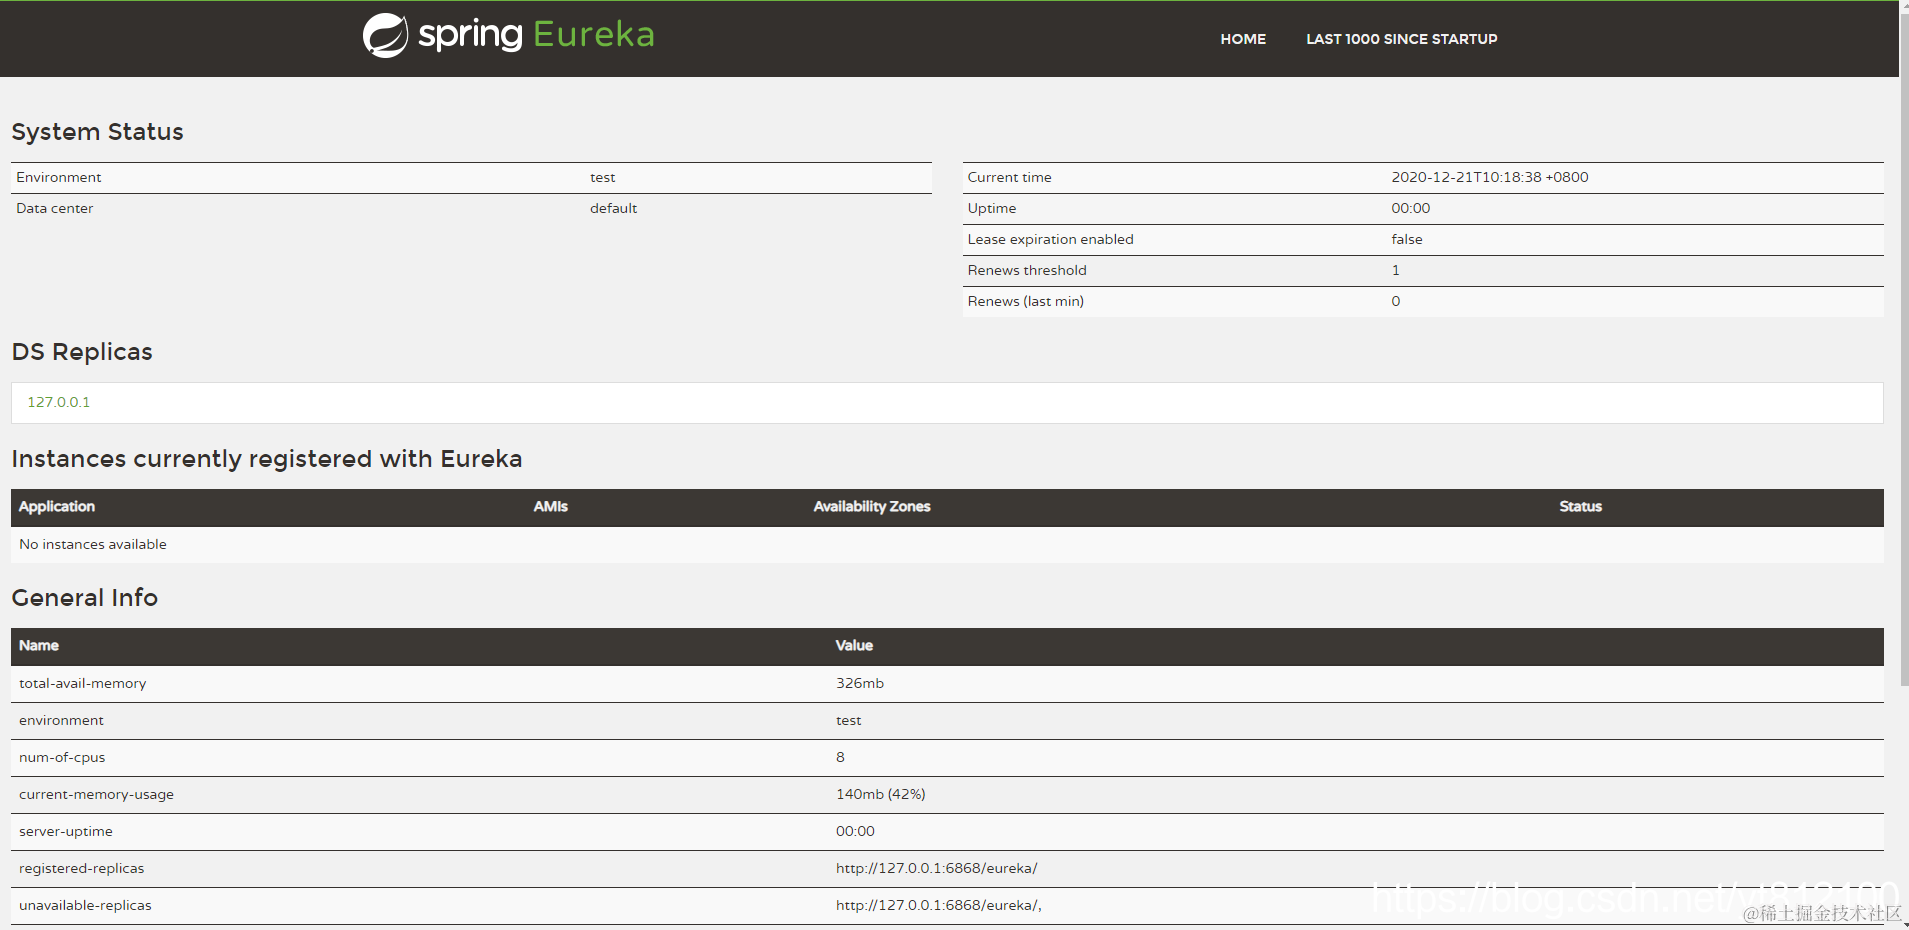Click the Renews (last min) label
Viewport: 1909px width, 930px height.
tap(1025, 301)
